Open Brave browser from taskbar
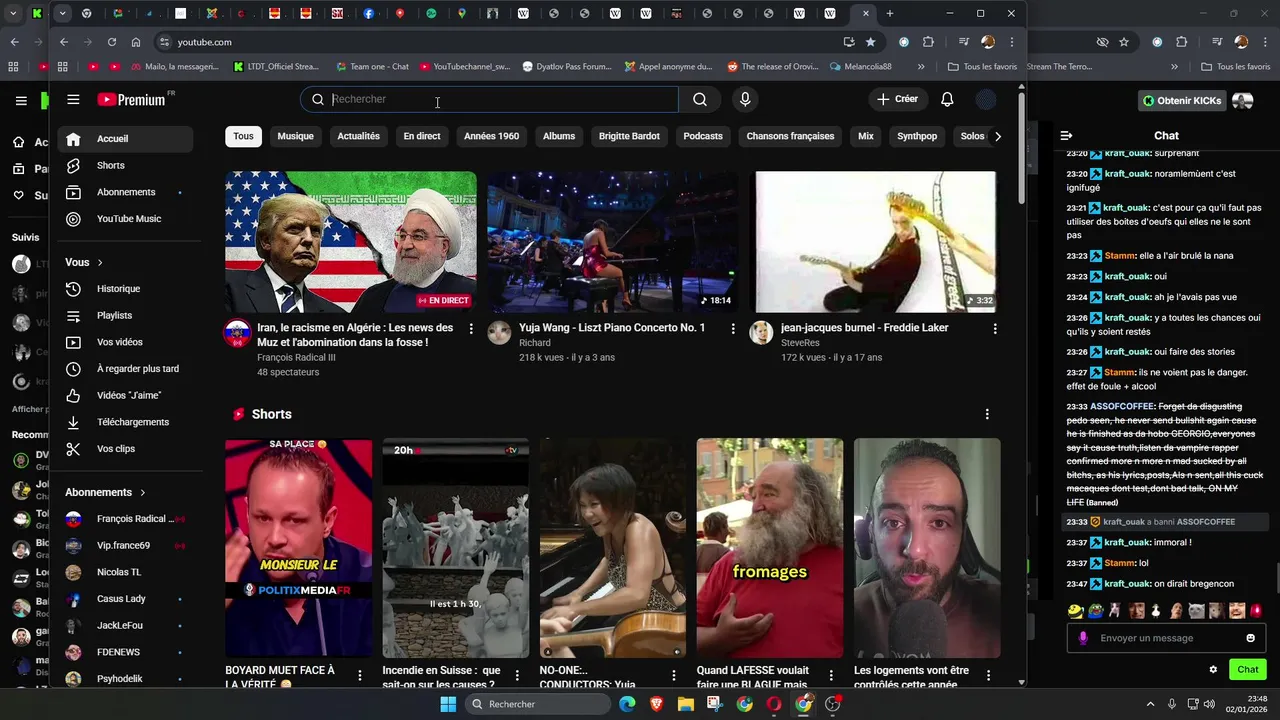 656,704
